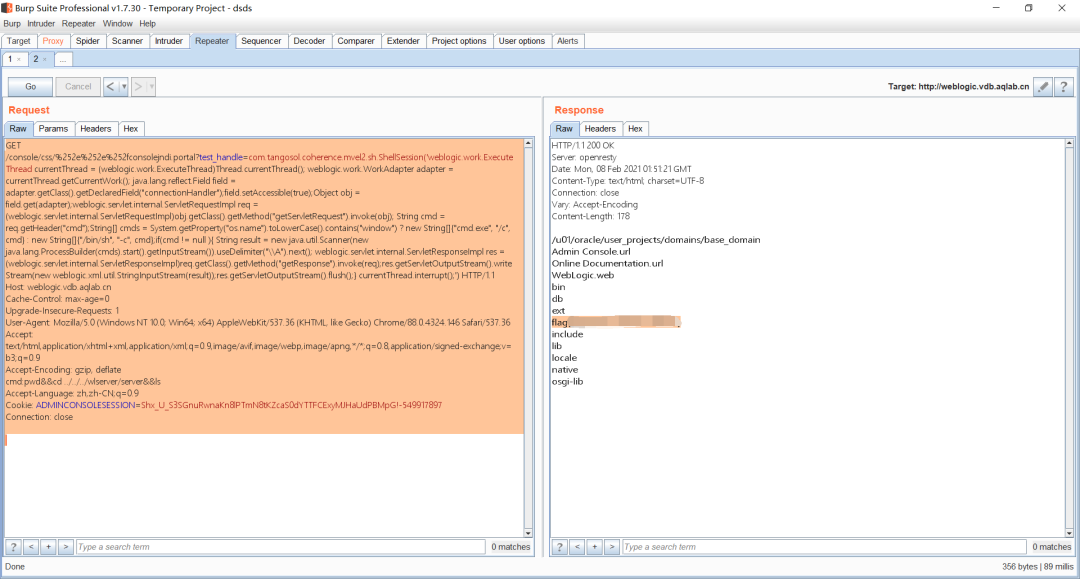Image resolution: width=1080 pixels, height=579 pixels.
Task: Click 'HTTP/1.1 200 OK' status line in response
Action: coord(583,145)
